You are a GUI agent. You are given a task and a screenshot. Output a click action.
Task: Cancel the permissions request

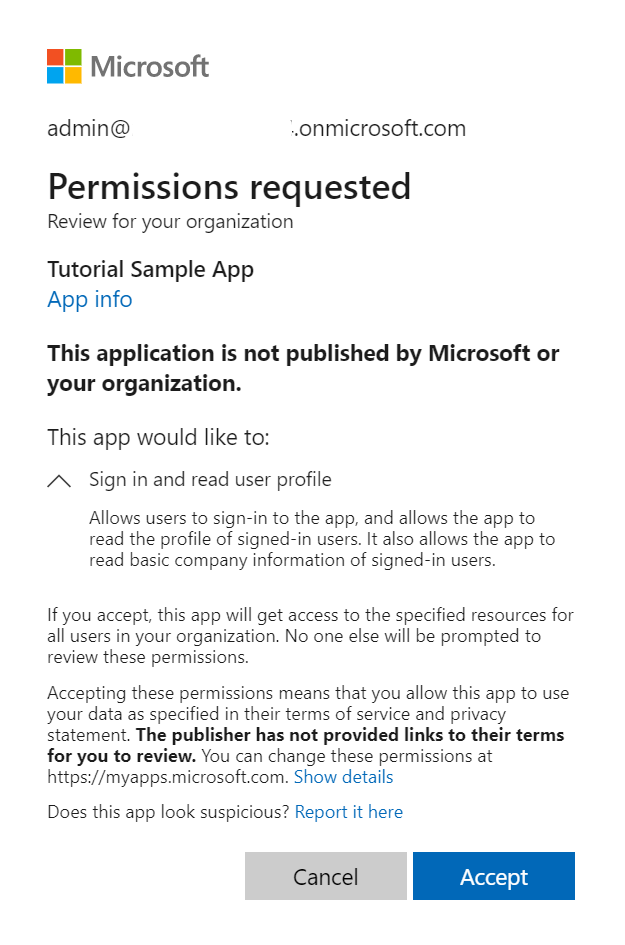[325, 876]
